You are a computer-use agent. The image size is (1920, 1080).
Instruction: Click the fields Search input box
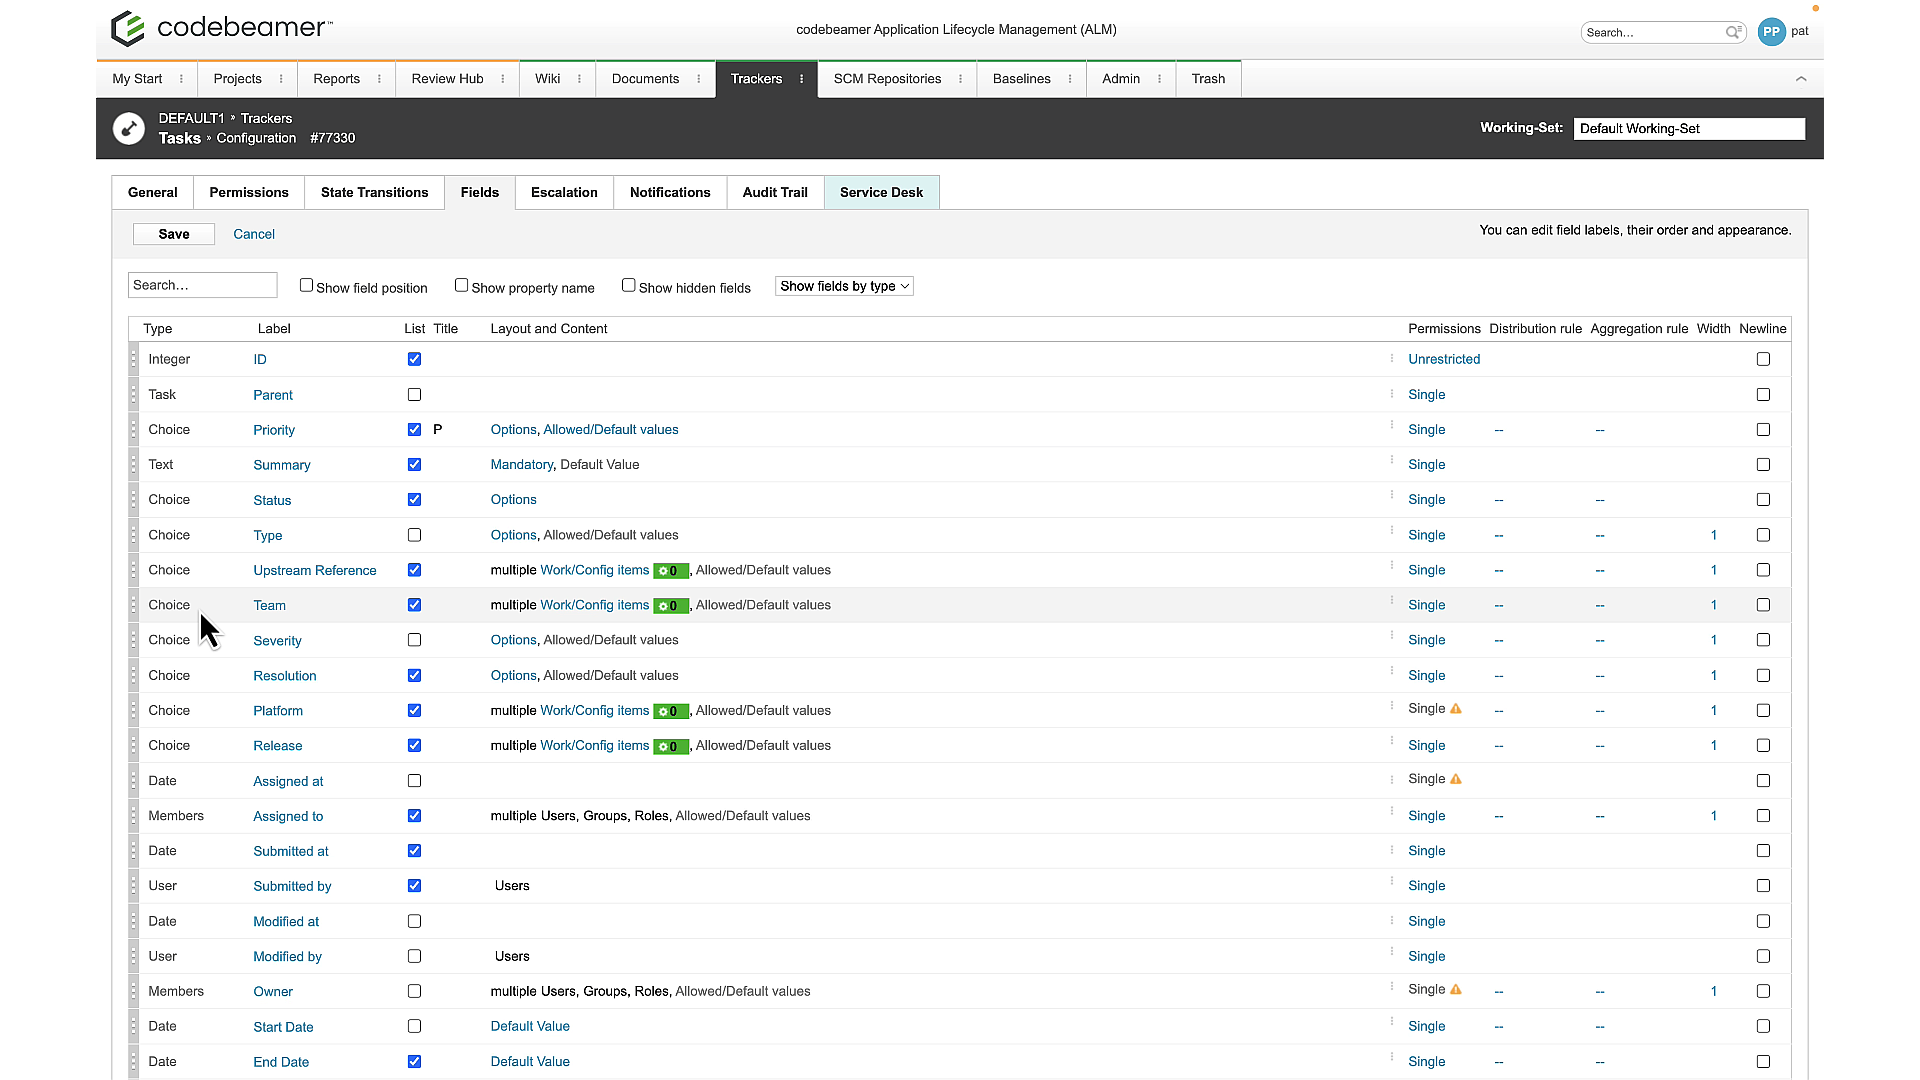(203, 285)
